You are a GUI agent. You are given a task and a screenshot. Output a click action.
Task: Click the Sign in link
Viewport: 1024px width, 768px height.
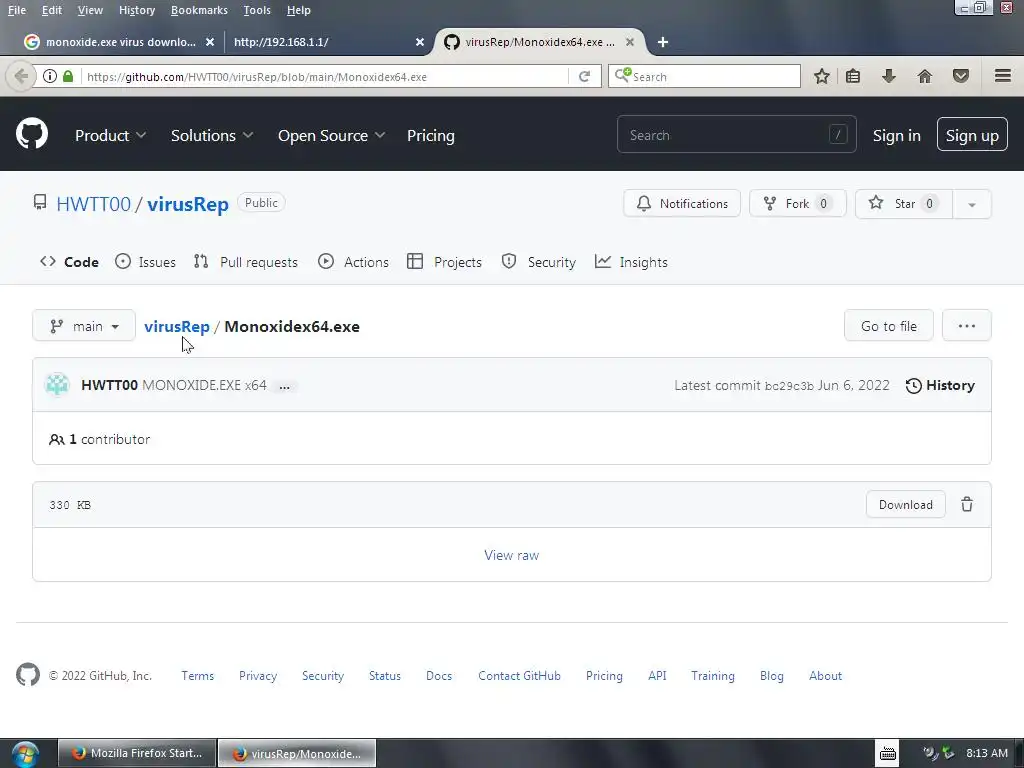[x=896, y=135]
